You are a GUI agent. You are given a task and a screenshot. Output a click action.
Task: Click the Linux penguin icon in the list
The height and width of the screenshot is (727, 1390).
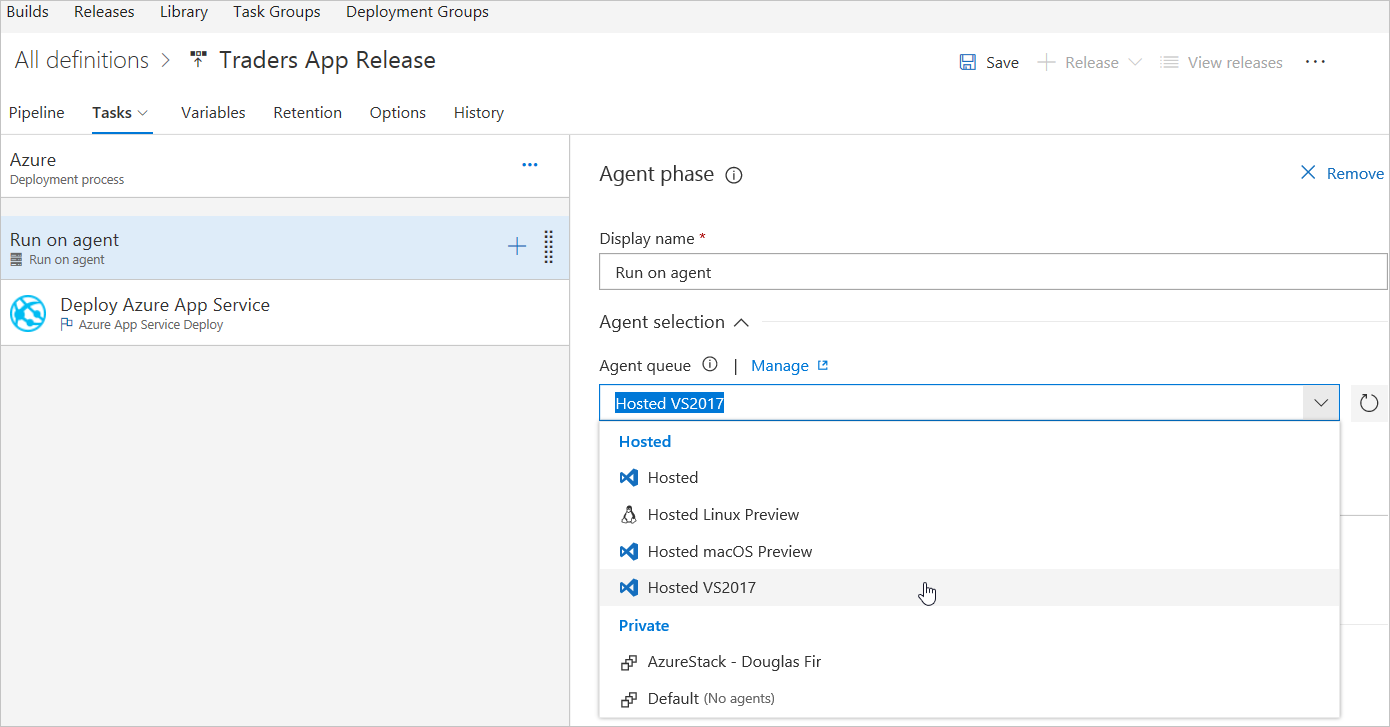[629, 514]
